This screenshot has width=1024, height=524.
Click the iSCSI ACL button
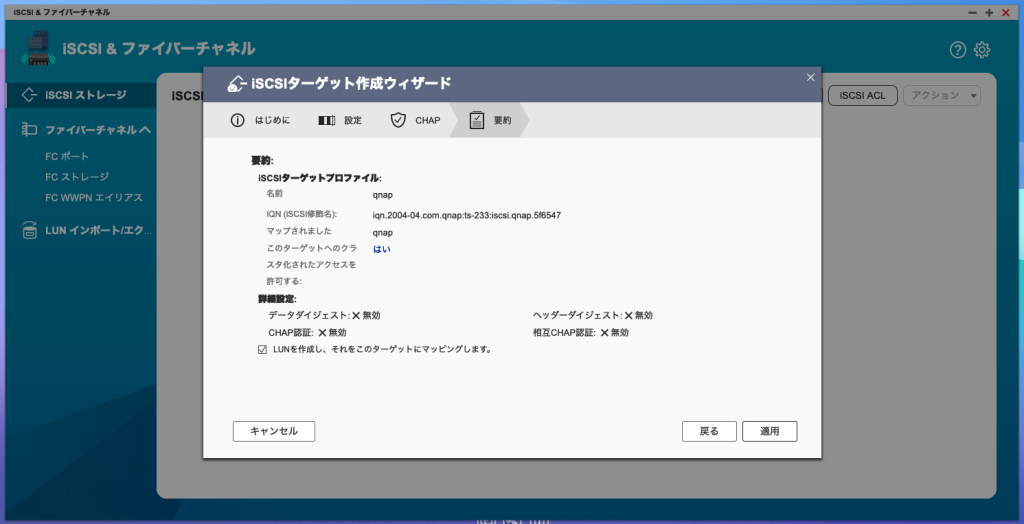coord(862,95)
